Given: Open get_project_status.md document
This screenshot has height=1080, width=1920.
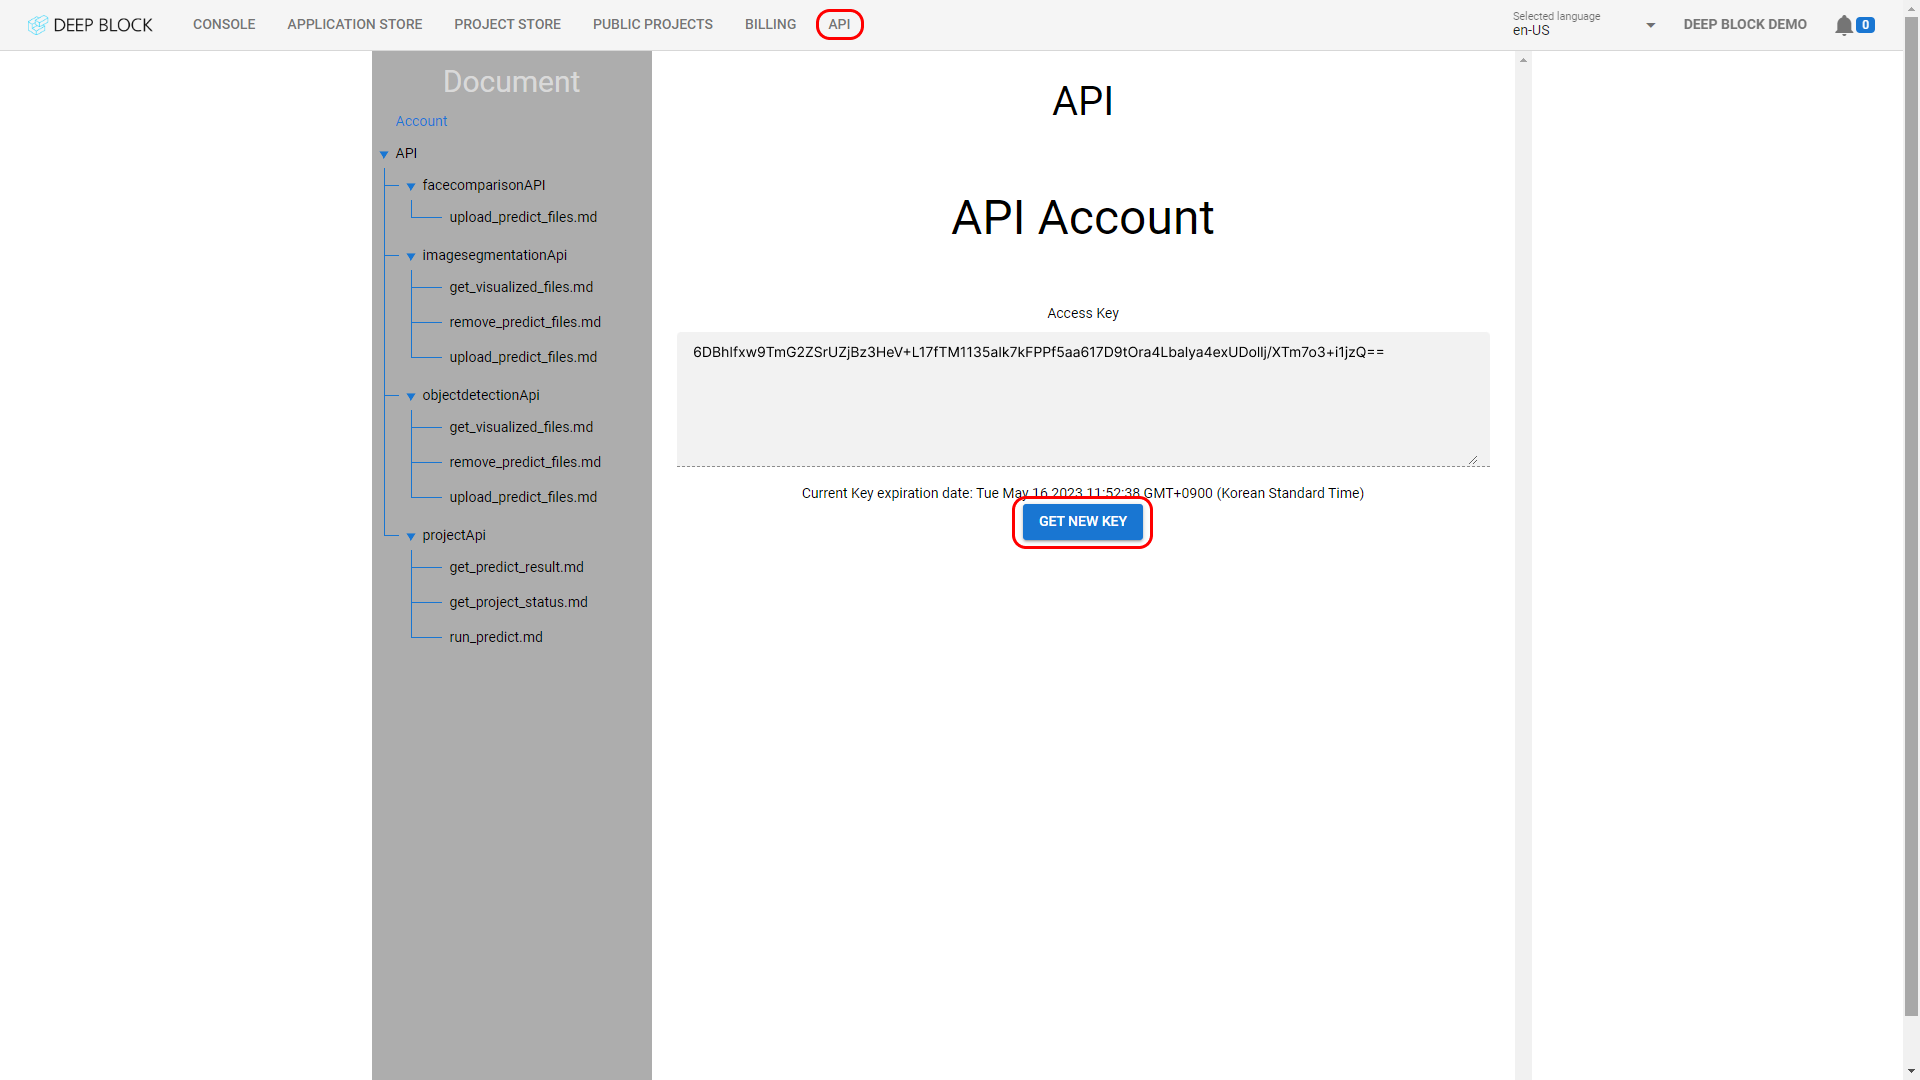Looking at the screenshot, I should [x=518, y=602].
